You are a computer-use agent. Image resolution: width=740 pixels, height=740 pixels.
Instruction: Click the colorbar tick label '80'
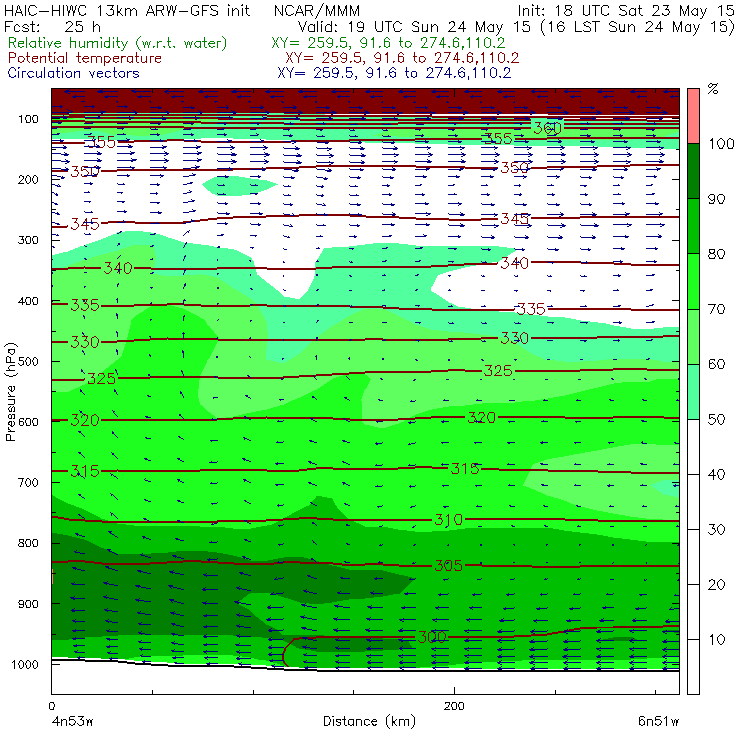coord(716,254)
